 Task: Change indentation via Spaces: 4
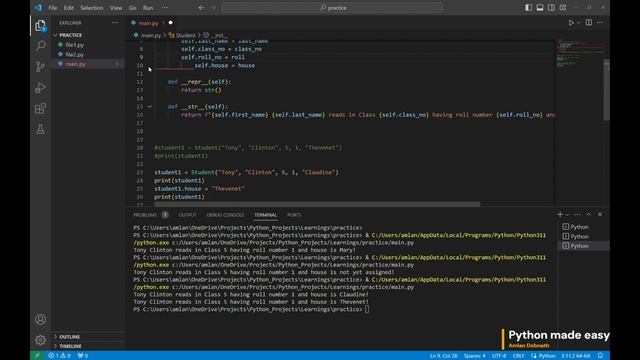pyautogui.click(x=475, y=356)
